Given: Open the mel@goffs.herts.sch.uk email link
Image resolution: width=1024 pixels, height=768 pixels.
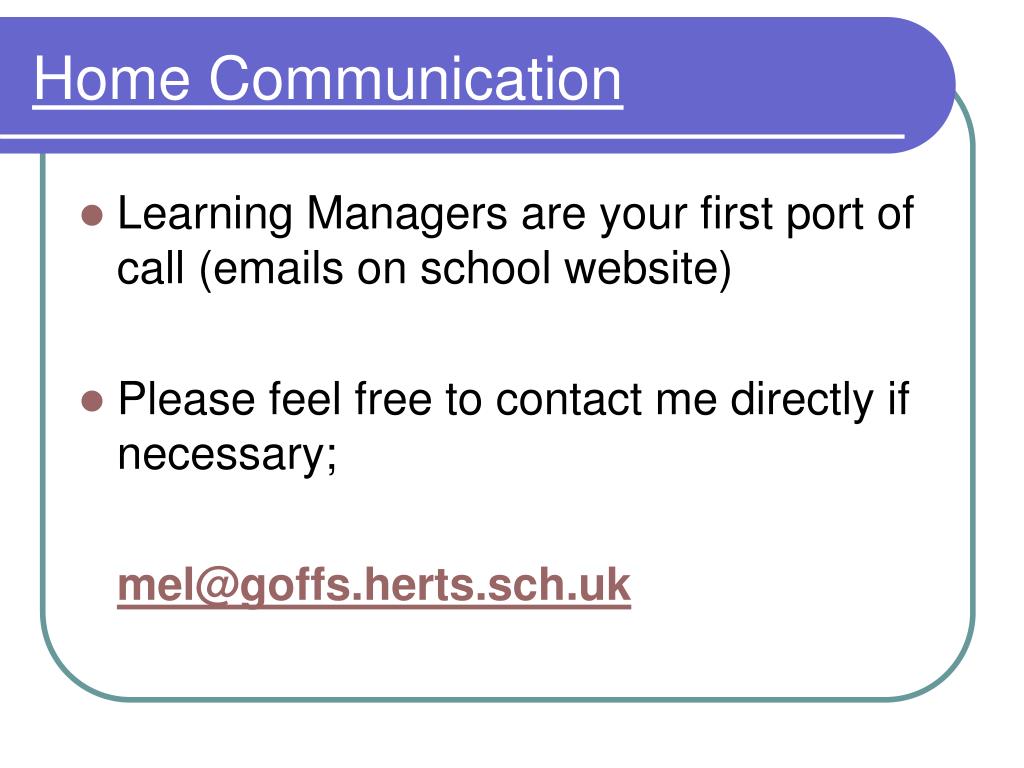Looking at the screenshot, I should [374, 584].
